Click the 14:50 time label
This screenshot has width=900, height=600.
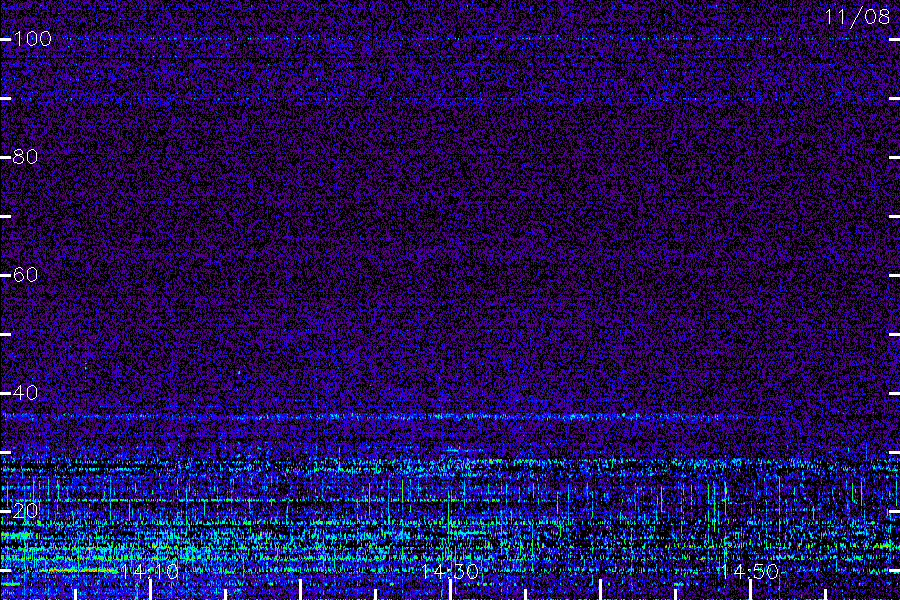coord(750,571)
